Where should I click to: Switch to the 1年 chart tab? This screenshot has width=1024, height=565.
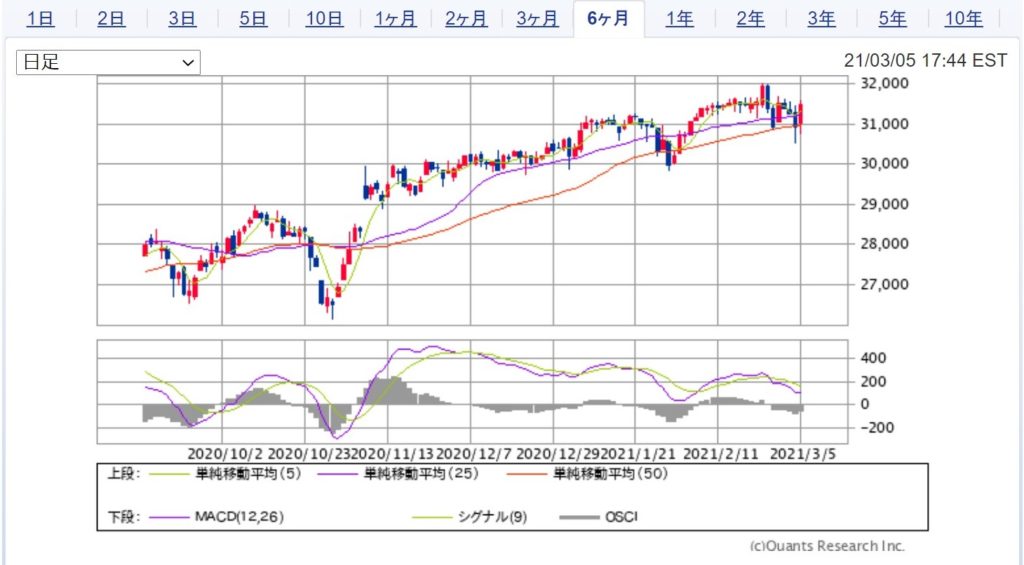[x=679, y=18]
